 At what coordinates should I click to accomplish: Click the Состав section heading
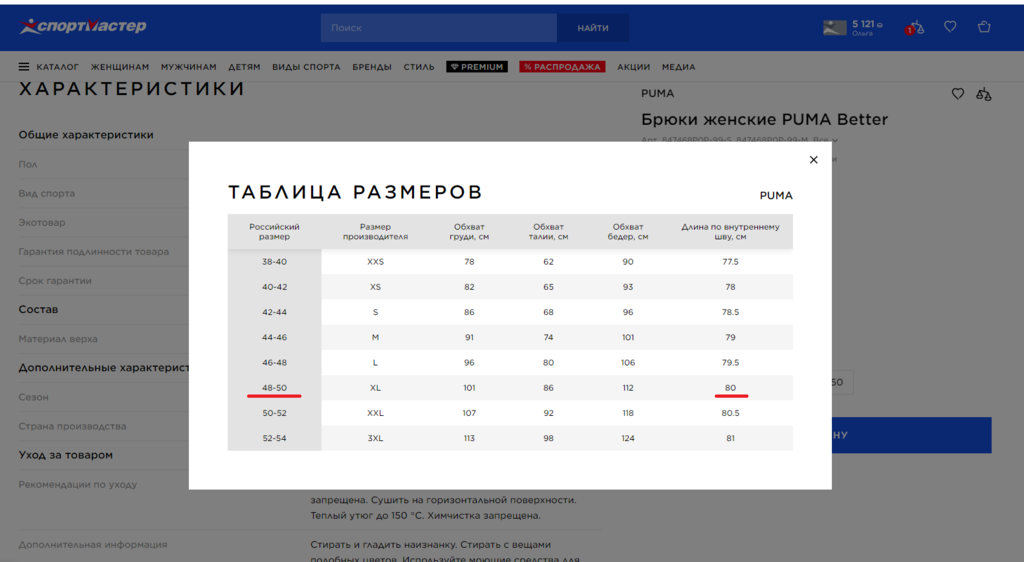(38, 309)
